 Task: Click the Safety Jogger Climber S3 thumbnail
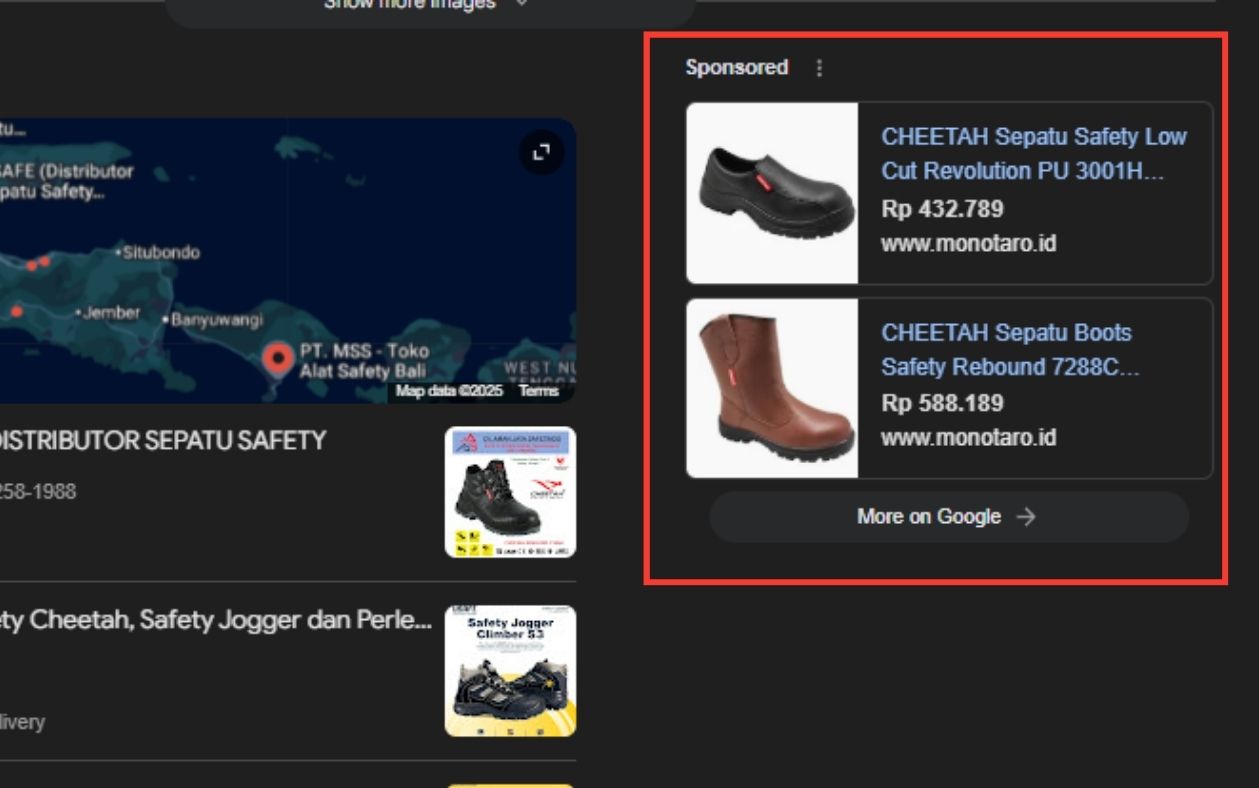[x=510, y=671]
